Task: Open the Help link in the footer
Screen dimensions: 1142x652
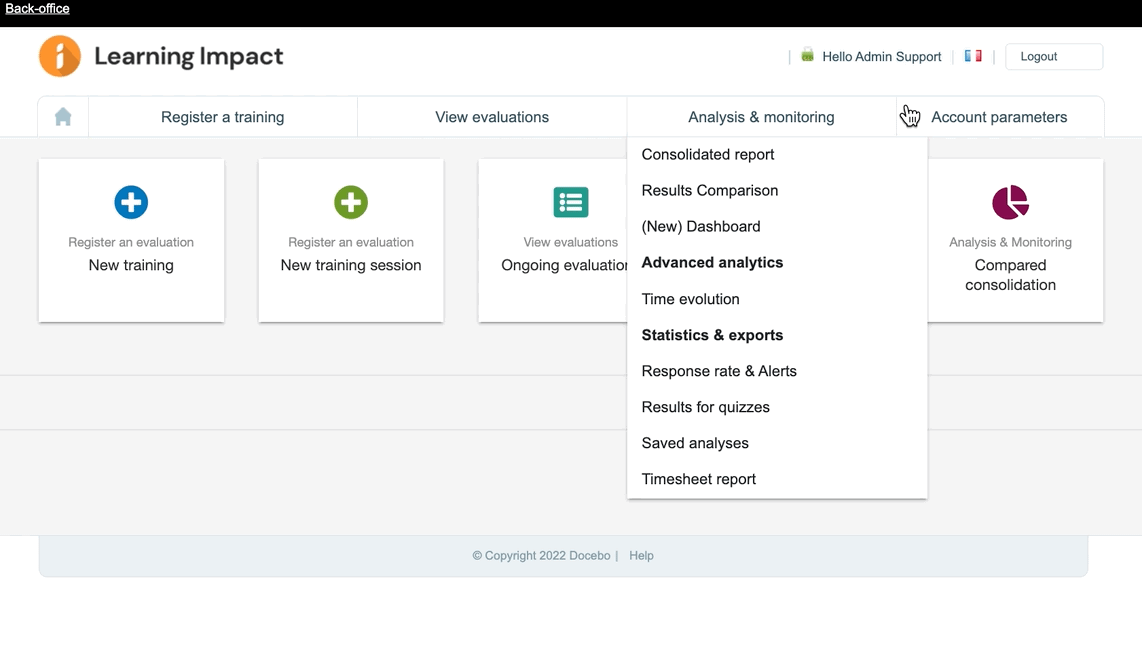Action: 641,555
